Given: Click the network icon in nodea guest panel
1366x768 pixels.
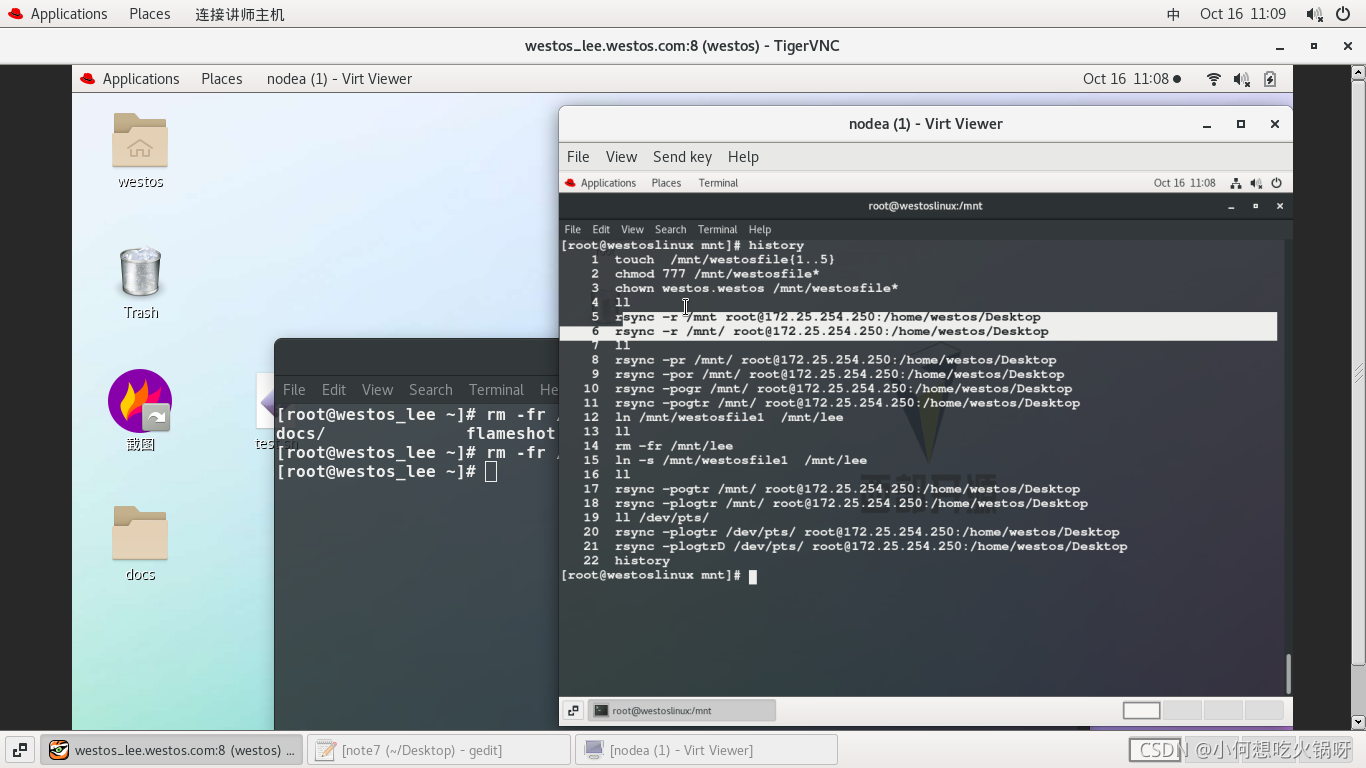Looking at the screenshot, I should coord(1236,183).
